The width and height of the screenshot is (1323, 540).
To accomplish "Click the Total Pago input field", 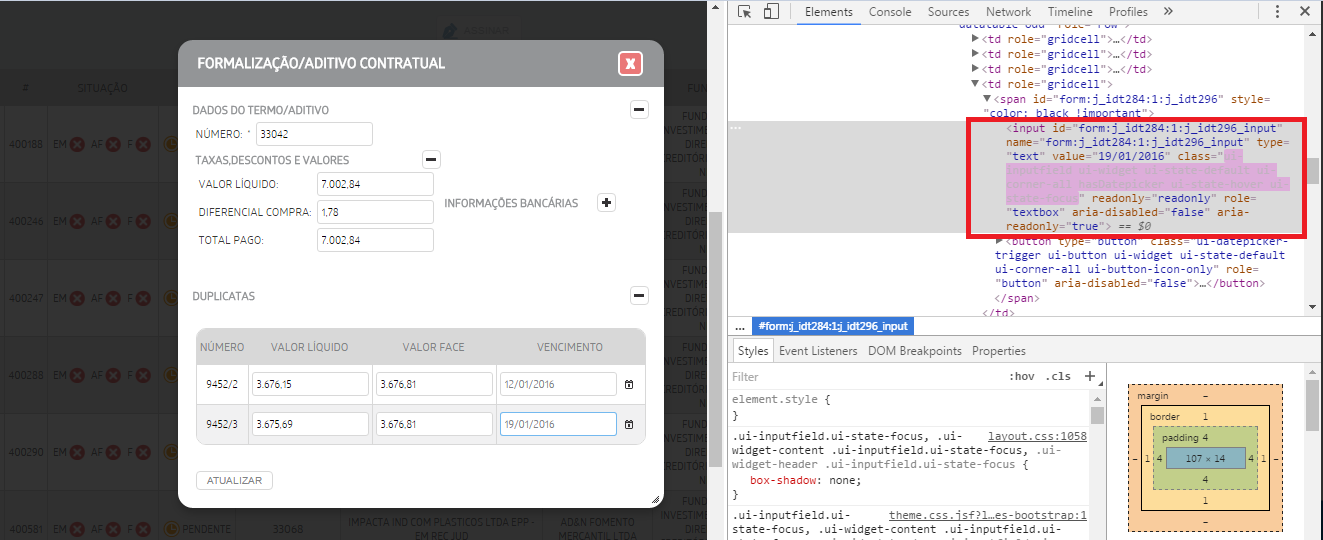I will pyautogui.click(x=375, y=240).
